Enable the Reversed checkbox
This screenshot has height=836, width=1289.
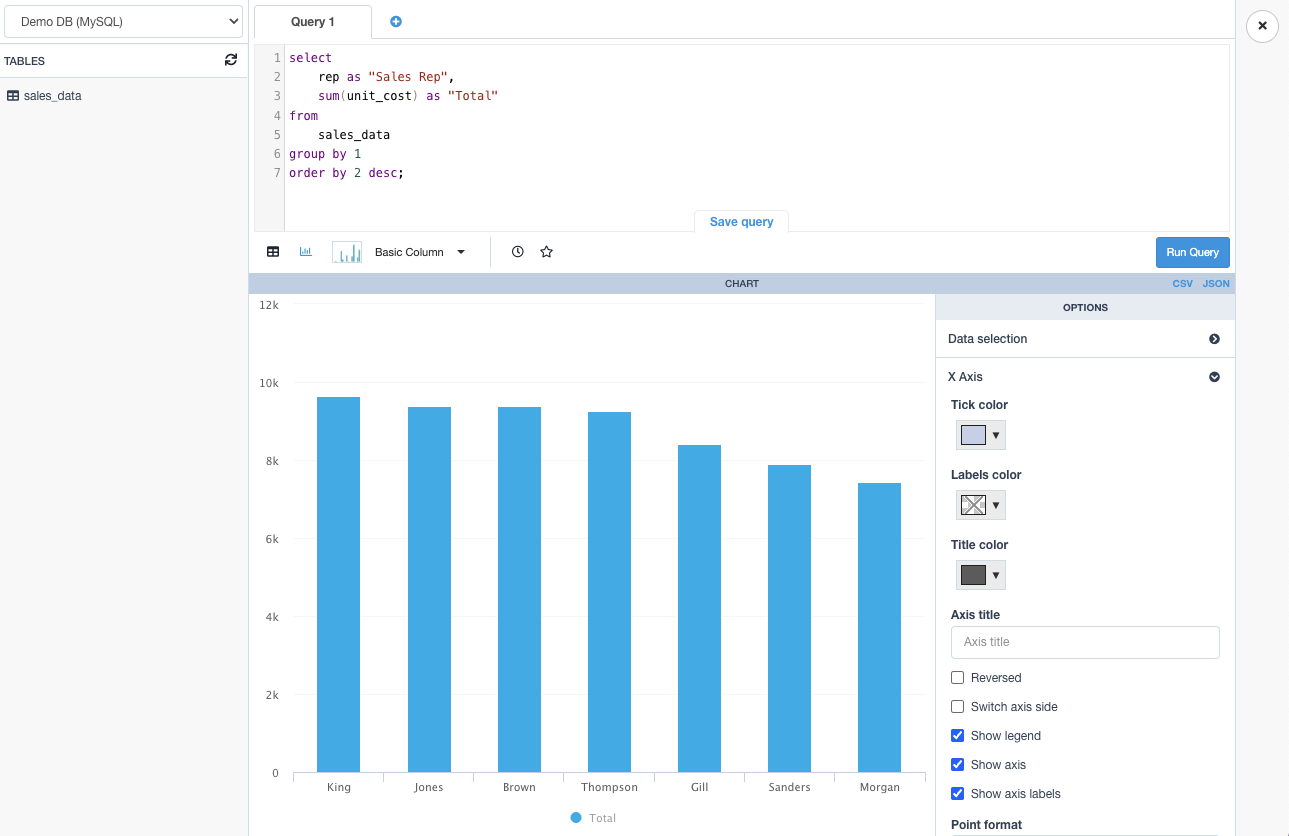pos(958,678)
